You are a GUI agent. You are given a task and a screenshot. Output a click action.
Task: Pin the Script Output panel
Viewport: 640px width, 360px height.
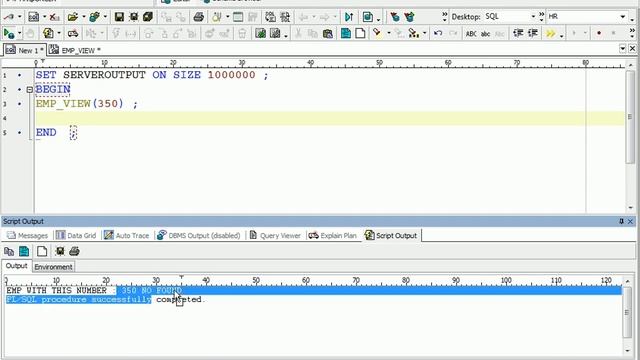pos(621,221)
